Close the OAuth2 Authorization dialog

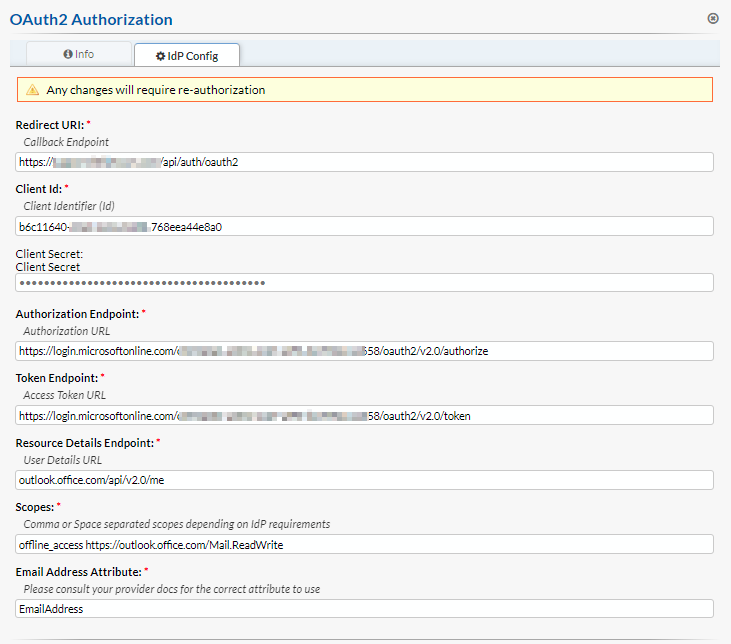tap(713, 18)
